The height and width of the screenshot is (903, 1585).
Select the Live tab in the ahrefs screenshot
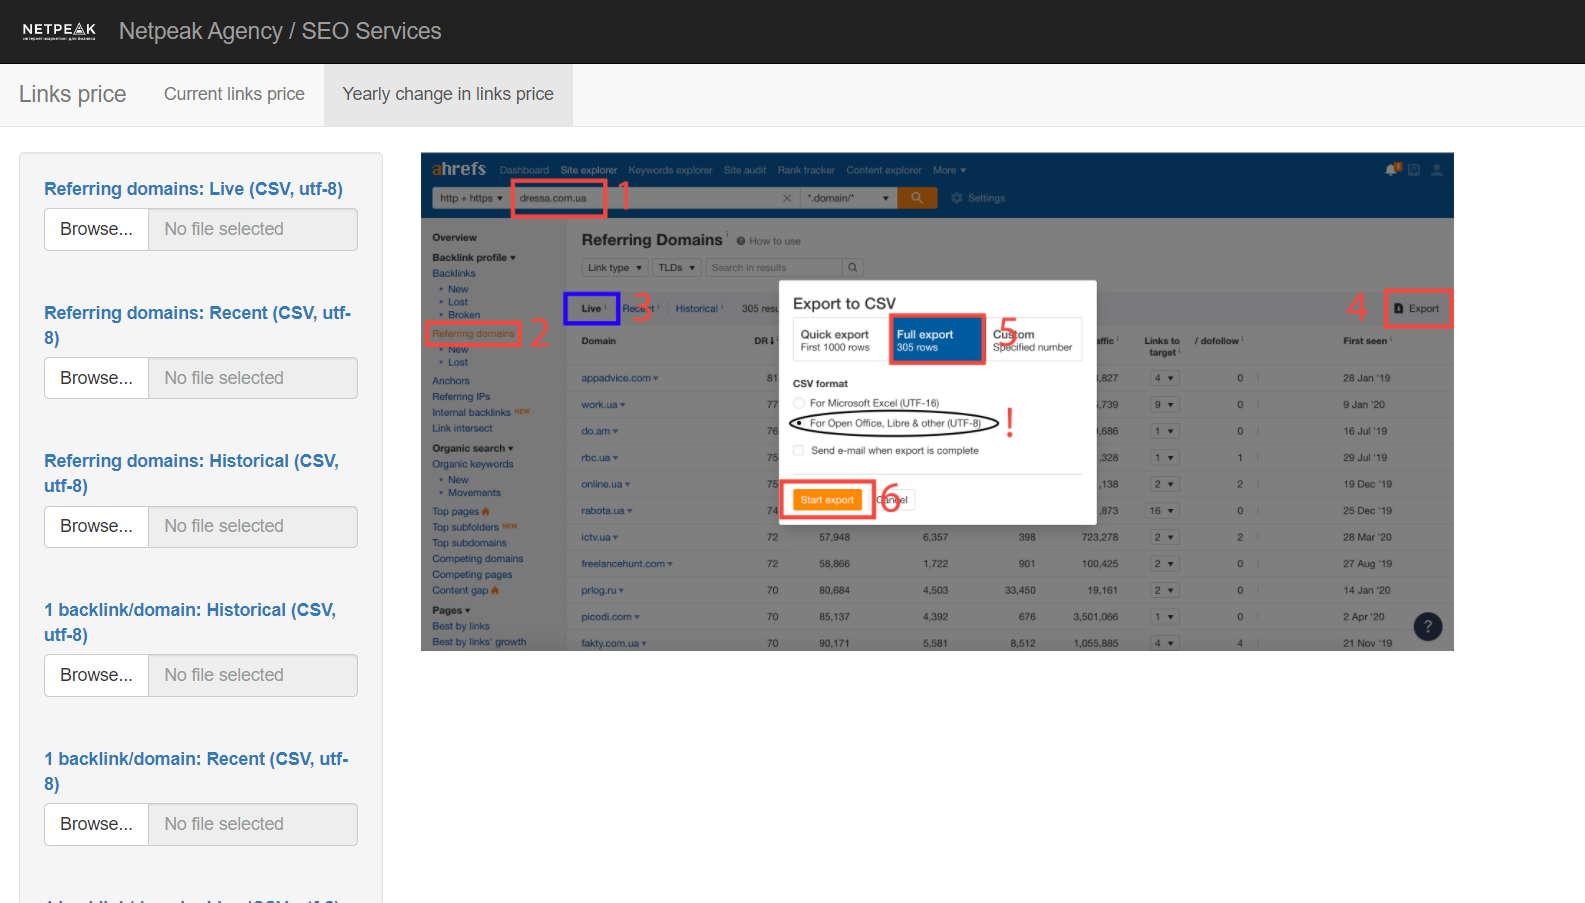592,308
